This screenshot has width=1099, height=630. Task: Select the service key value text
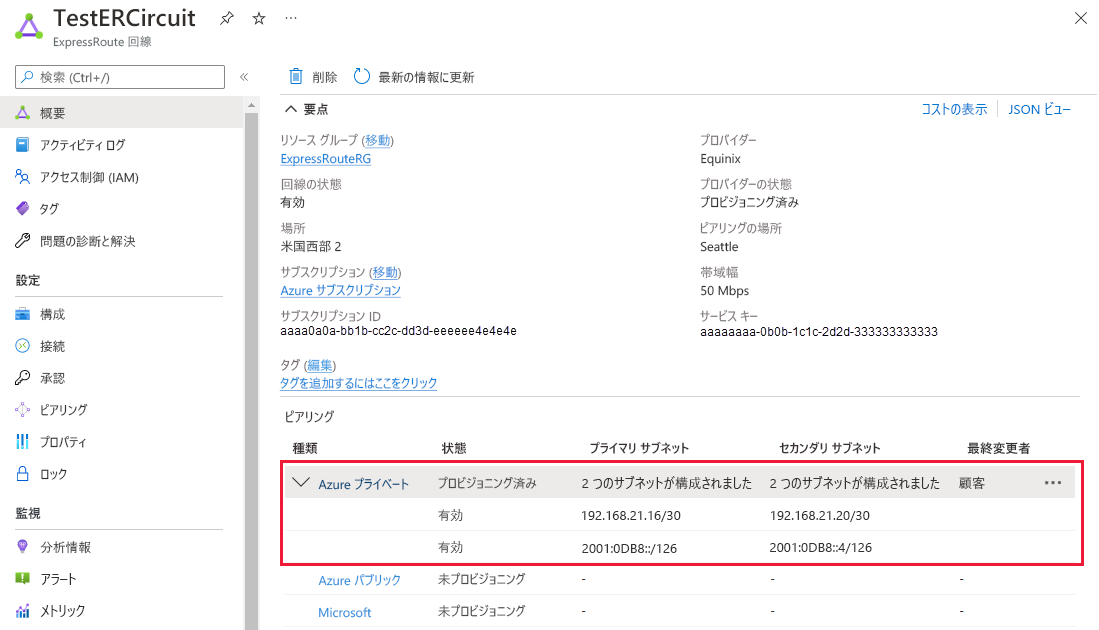[x=819, y=332]
